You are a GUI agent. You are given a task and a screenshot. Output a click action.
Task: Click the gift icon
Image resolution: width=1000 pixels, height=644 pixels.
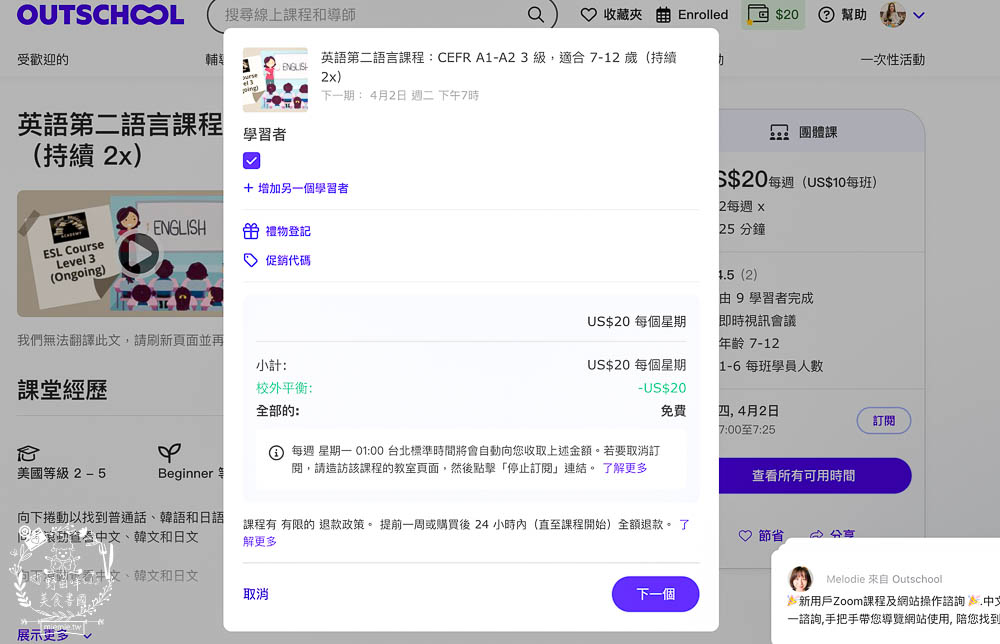click(x=251, y=231)
